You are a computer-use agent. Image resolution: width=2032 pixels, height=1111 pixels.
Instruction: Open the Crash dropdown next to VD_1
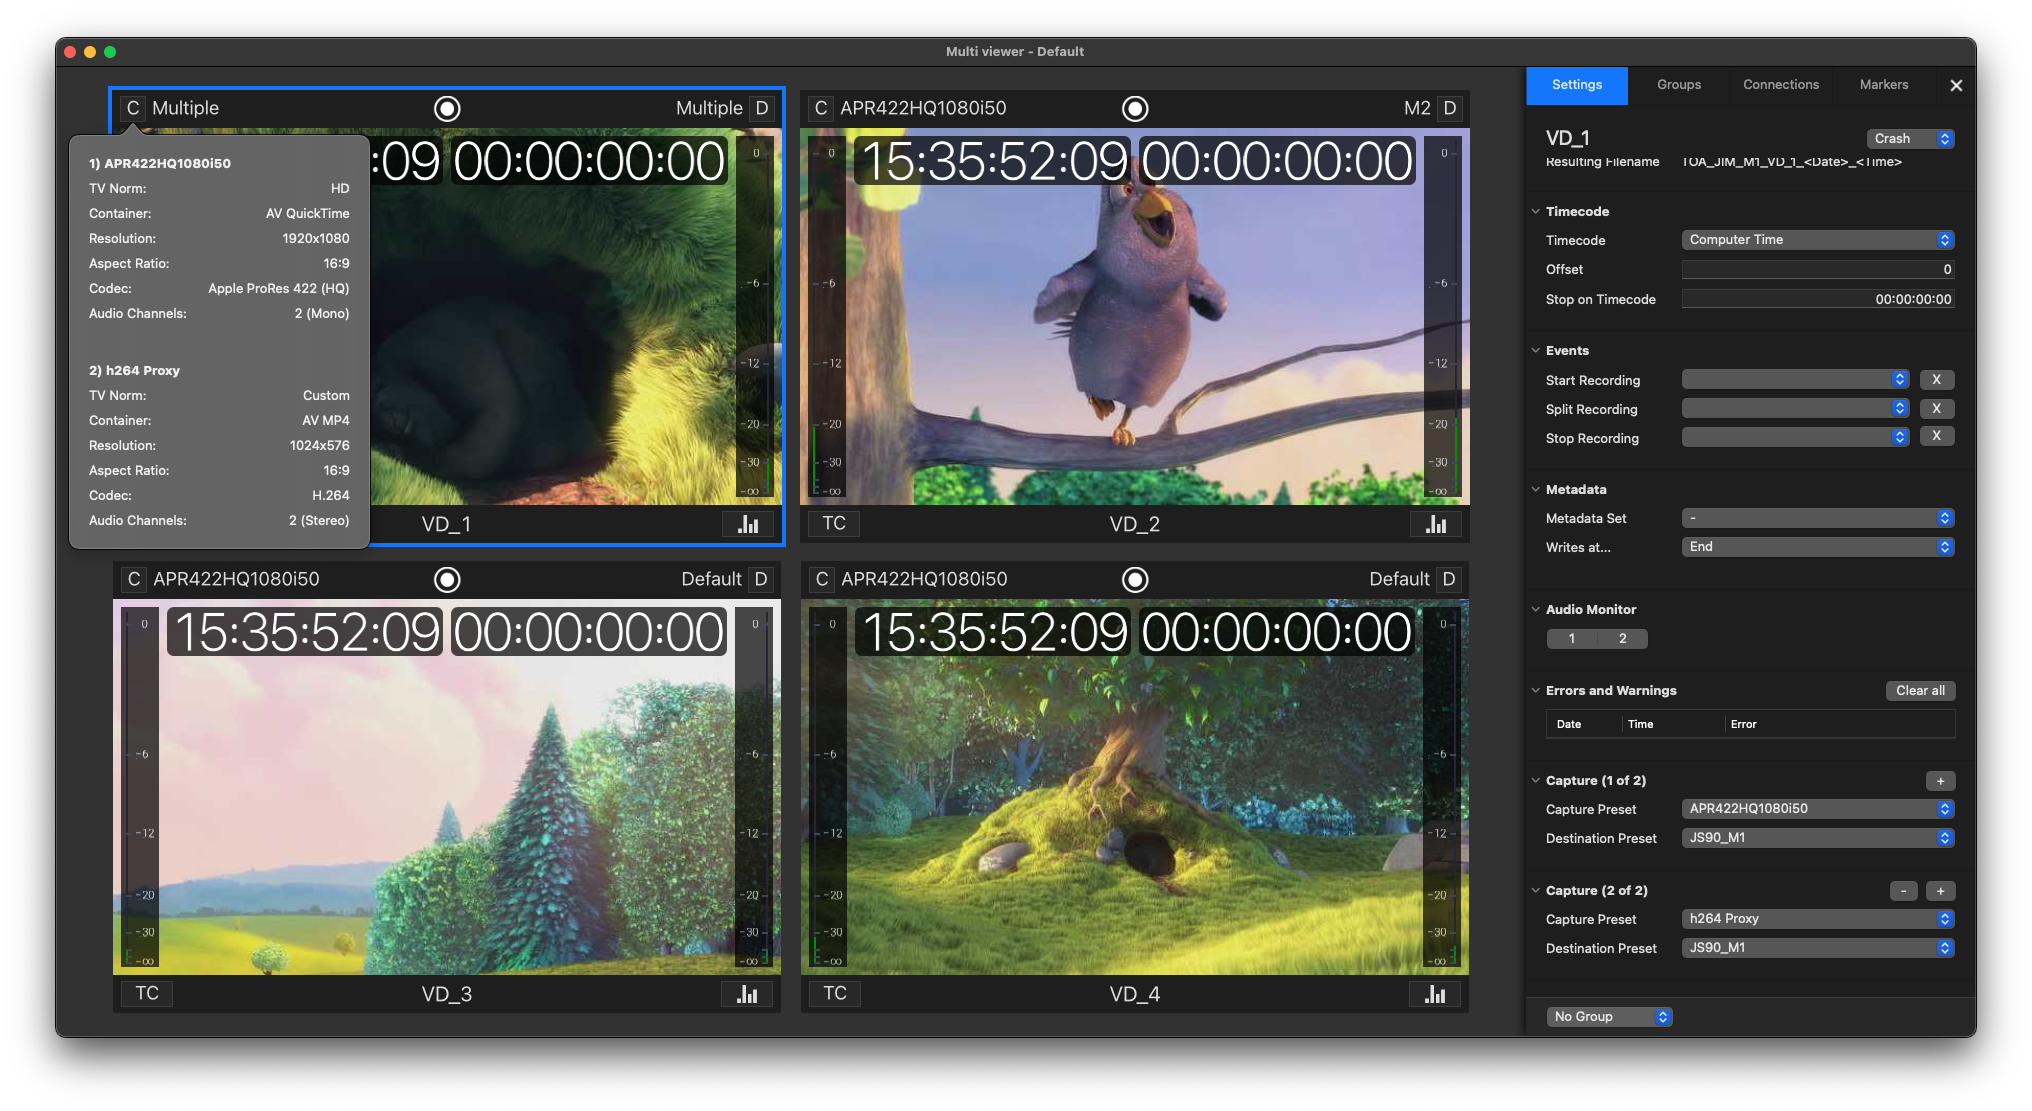point(1910,139)
